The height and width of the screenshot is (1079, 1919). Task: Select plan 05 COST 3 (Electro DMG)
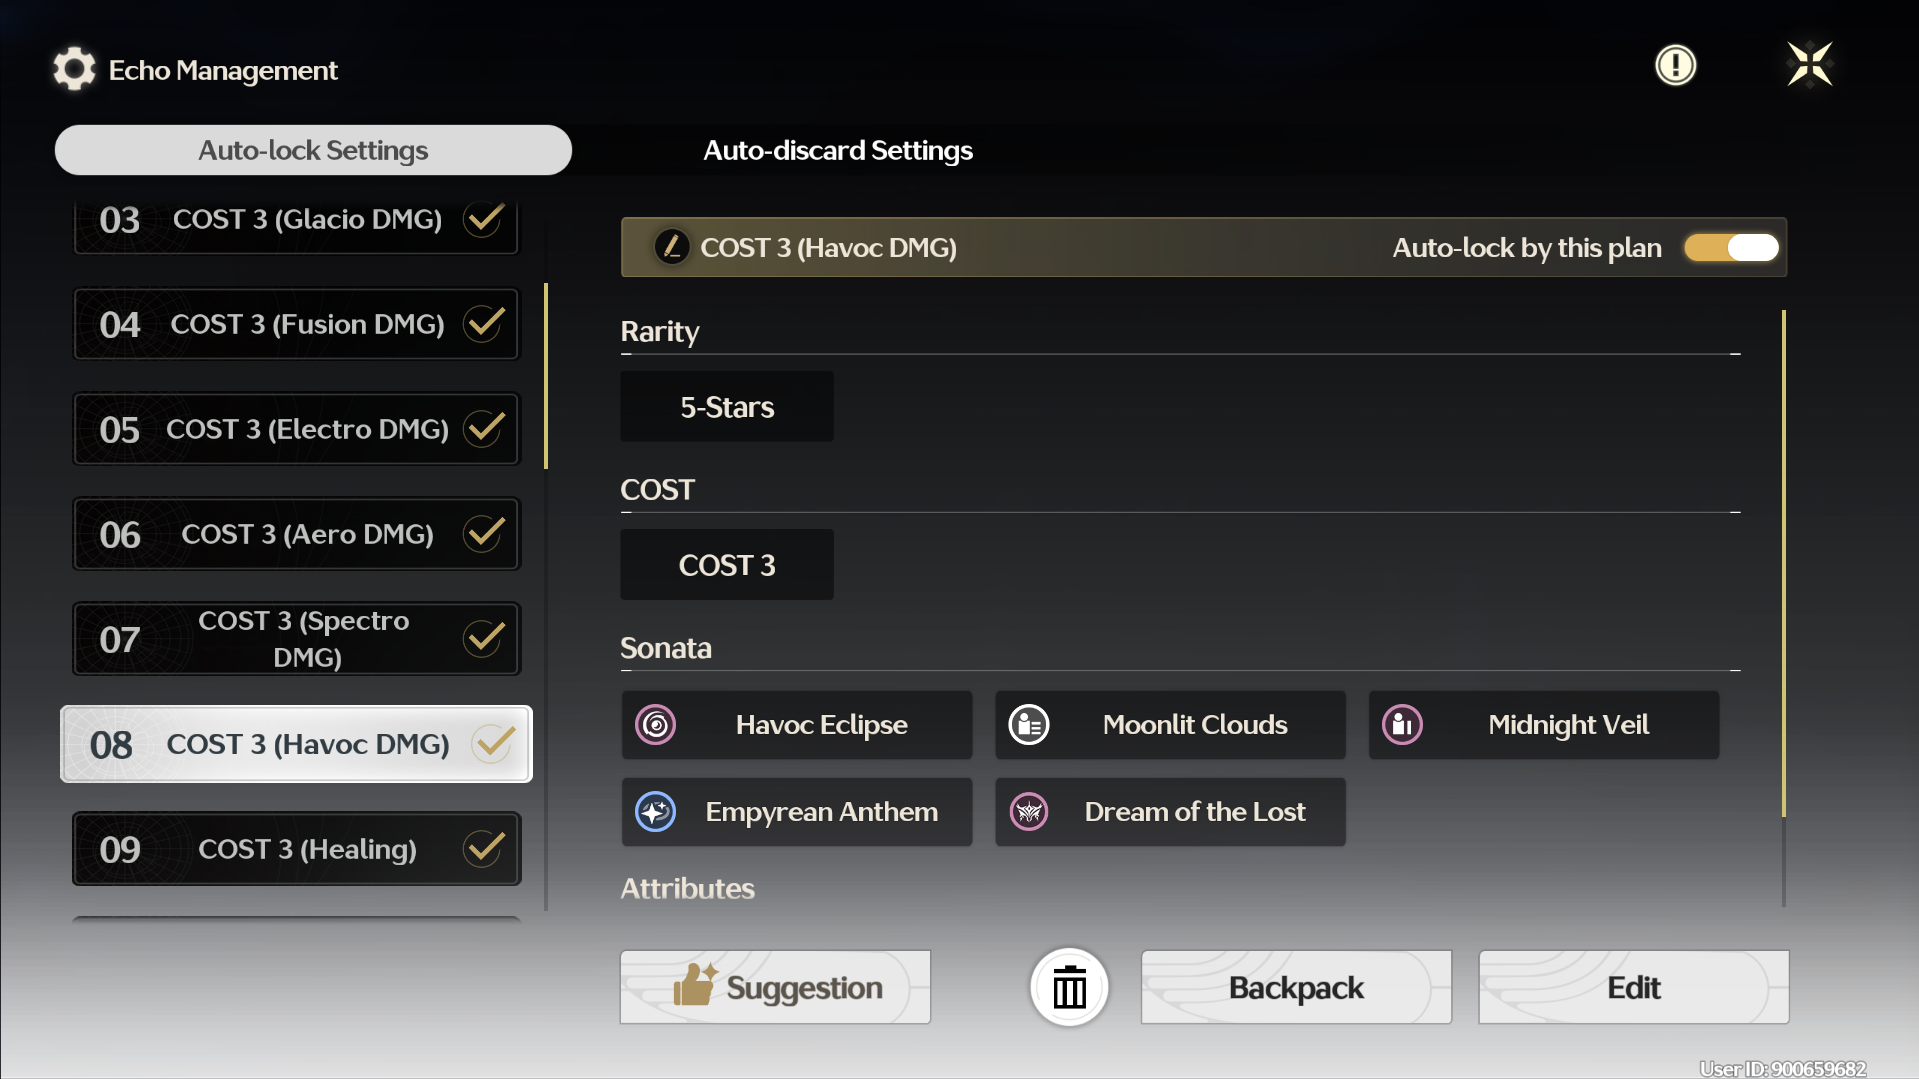coord(296,429)
